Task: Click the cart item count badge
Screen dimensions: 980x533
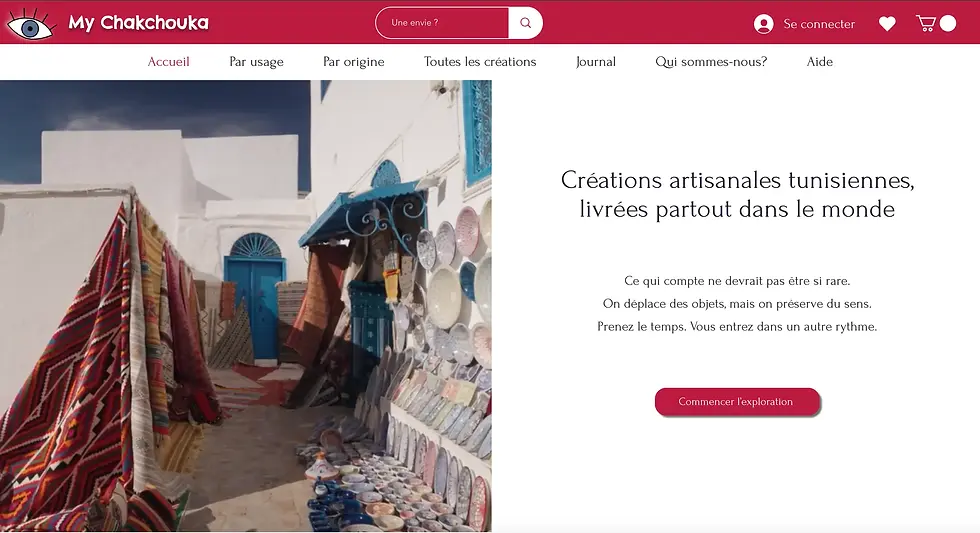Action: click(948, 23)
